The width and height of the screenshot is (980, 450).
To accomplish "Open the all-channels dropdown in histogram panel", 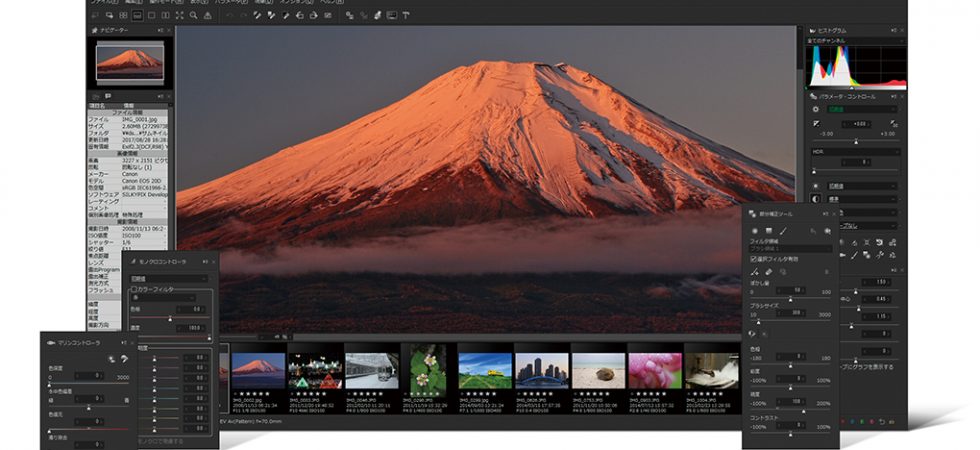I will point(854,41).
